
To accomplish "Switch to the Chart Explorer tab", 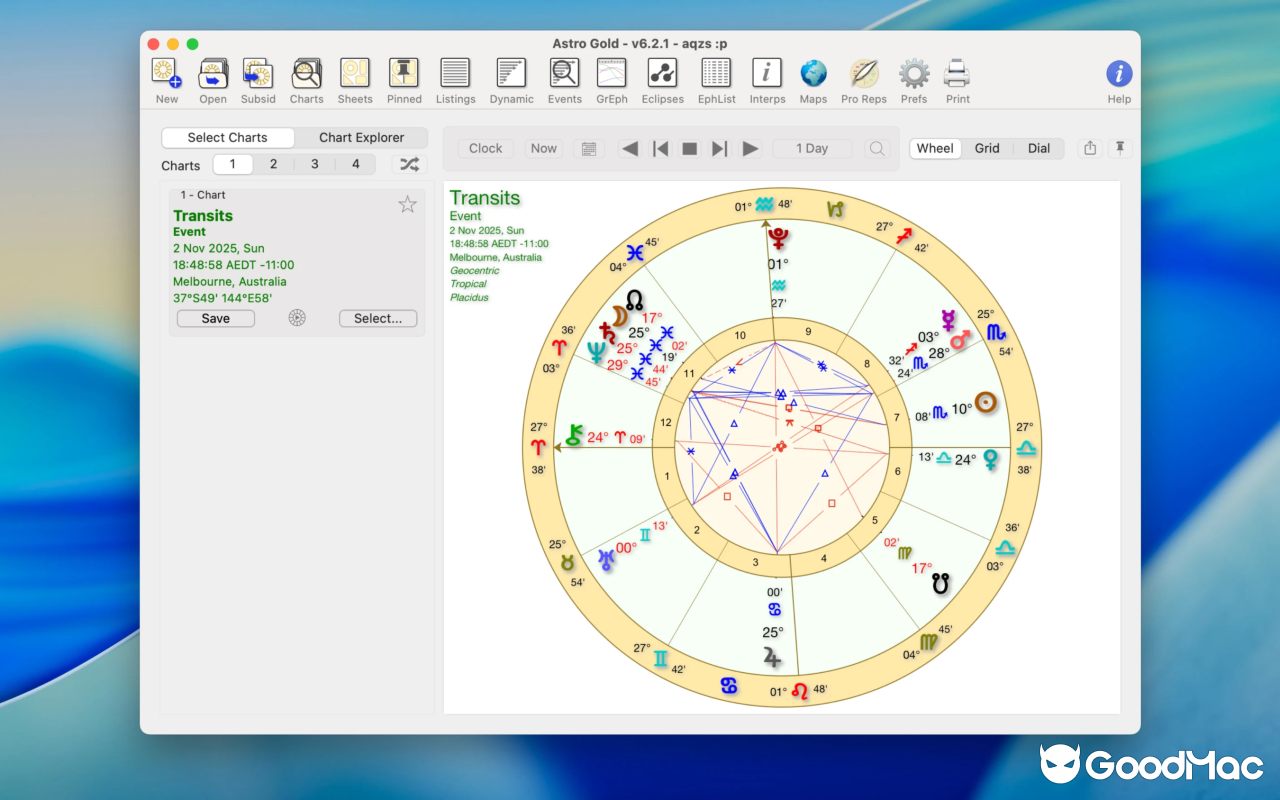I will point(361,137).
